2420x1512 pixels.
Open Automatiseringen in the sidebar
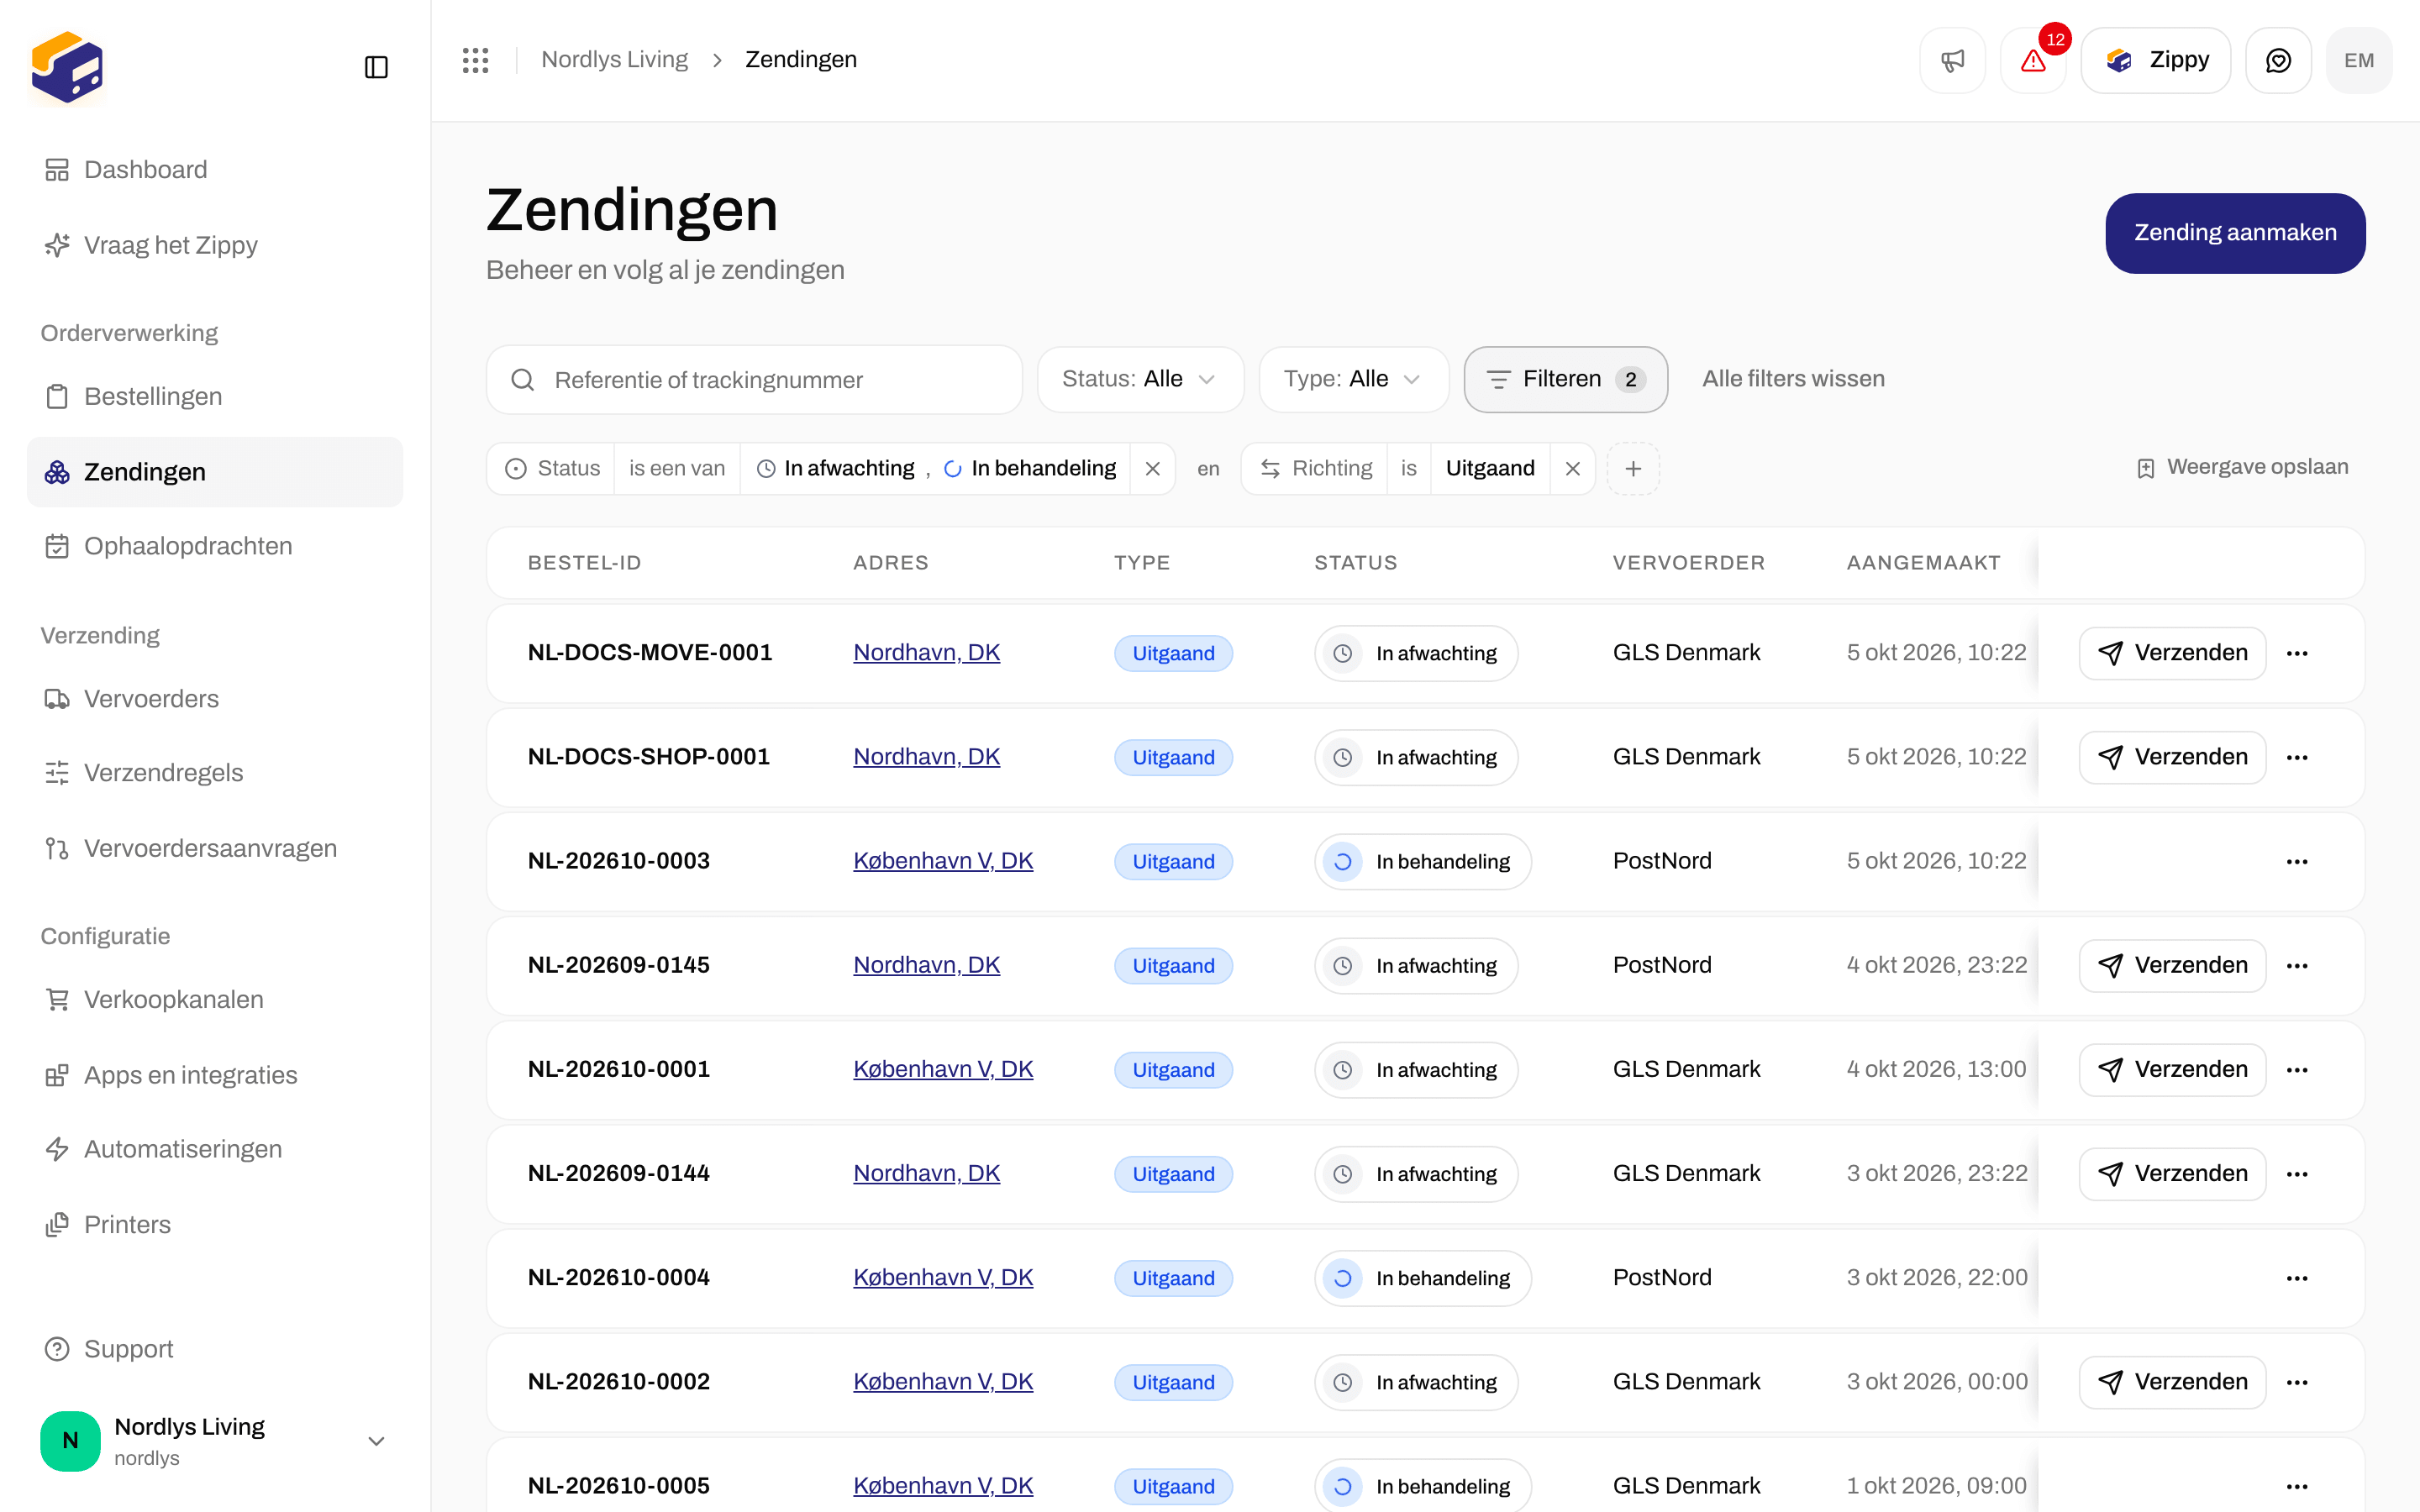pos(214,1149)
